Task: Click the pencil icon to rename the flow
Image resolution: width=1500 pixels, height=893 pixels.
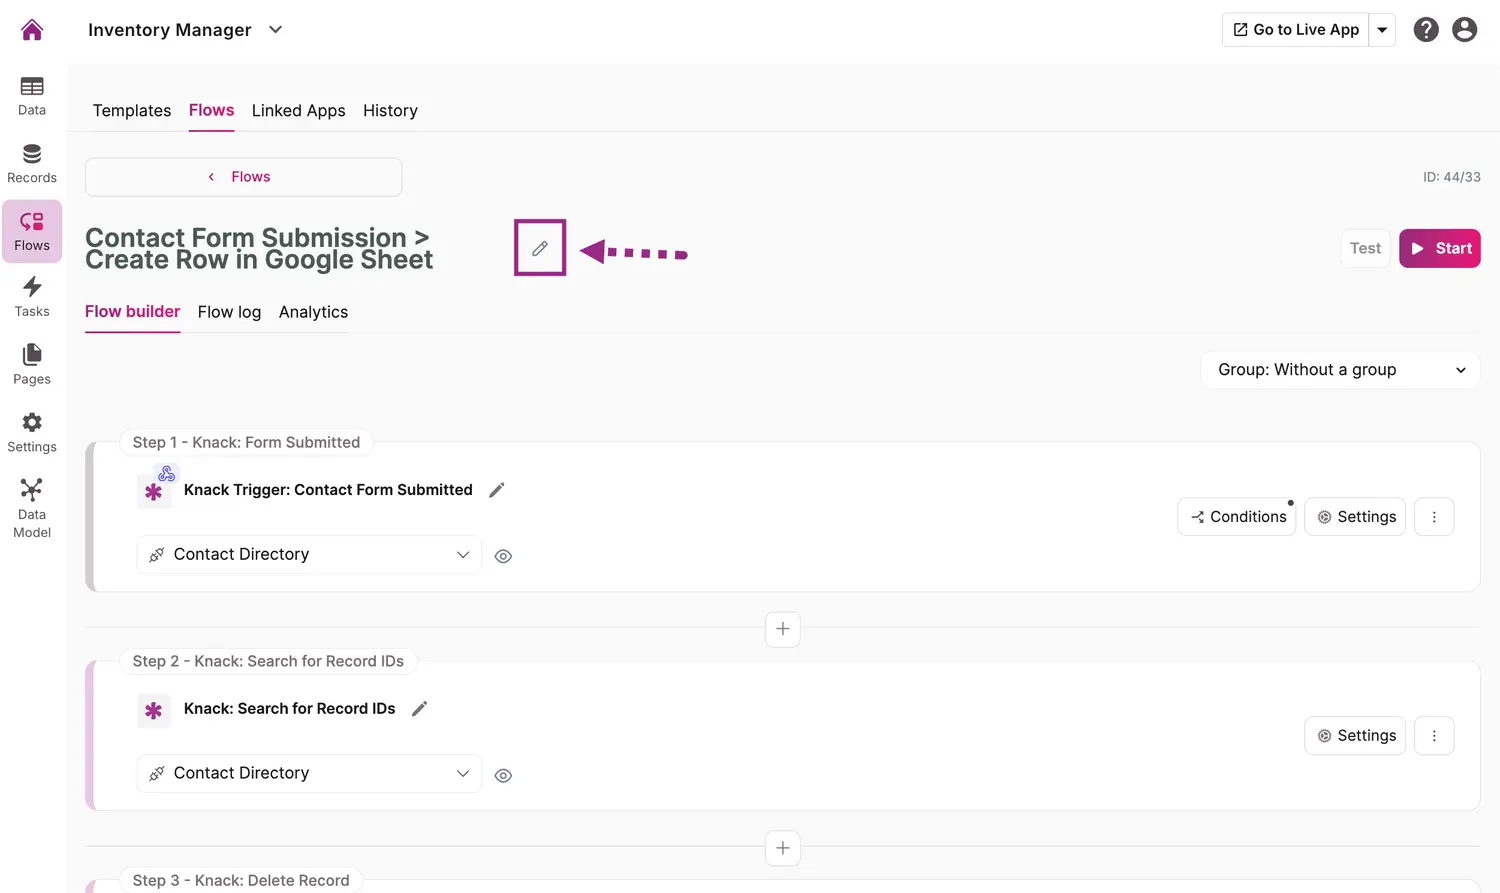Action: 540,248
